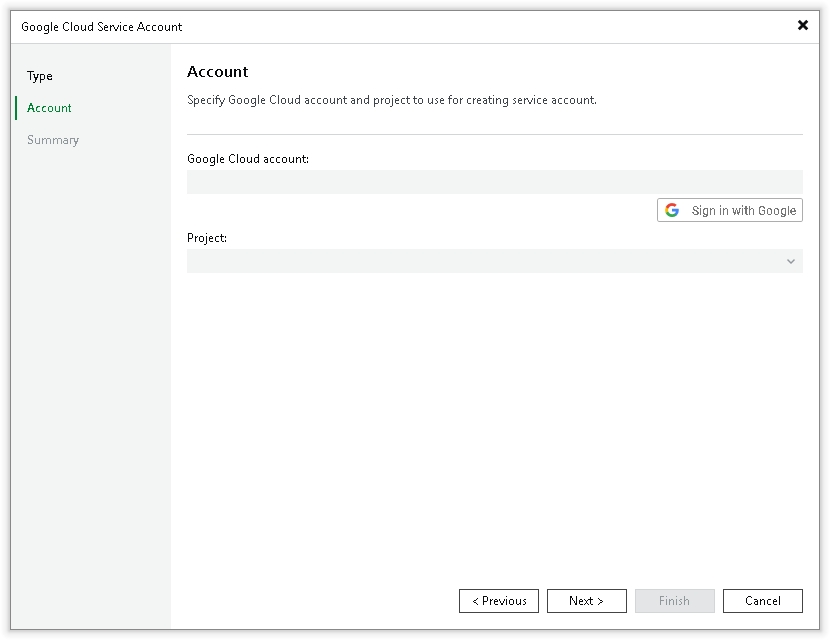Screen dimensions: 830x640
Task: Click the Project label text
Action: (207, 238)
